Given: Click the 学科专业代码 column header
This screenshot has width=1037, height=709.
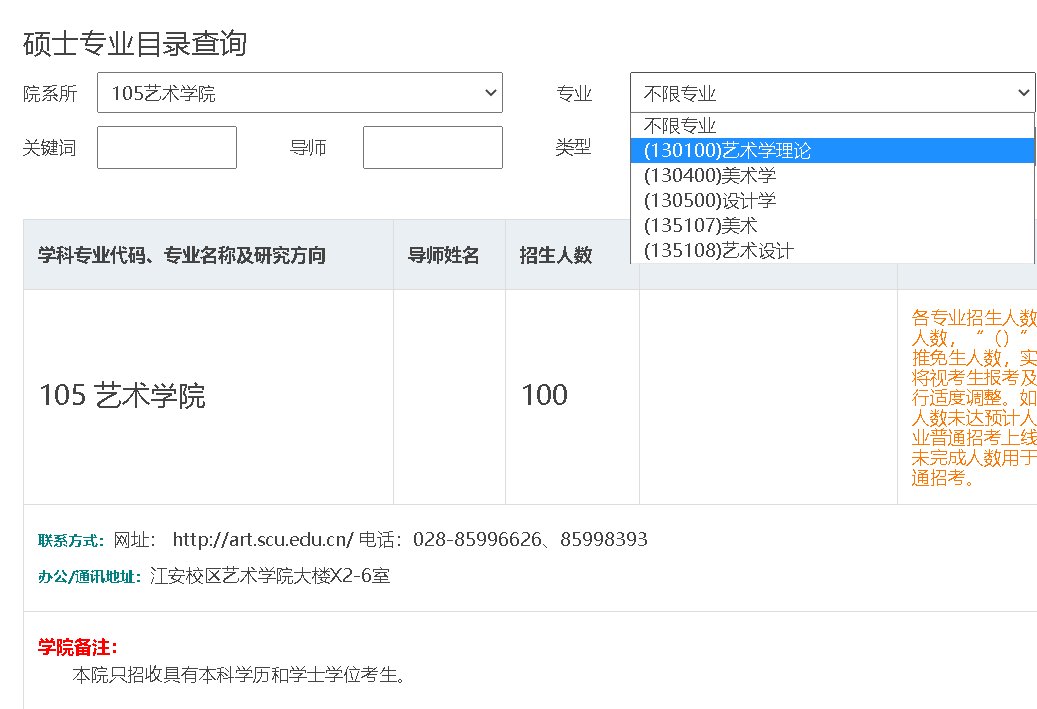Looking at the screenshot, I should (x=179, y=254).
